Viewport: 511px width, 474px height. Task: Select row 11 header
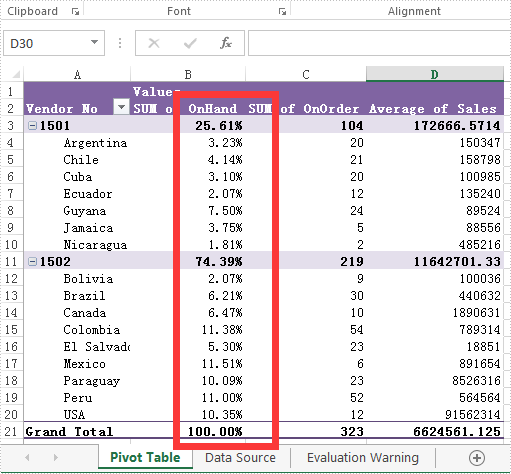click(11, 262)
